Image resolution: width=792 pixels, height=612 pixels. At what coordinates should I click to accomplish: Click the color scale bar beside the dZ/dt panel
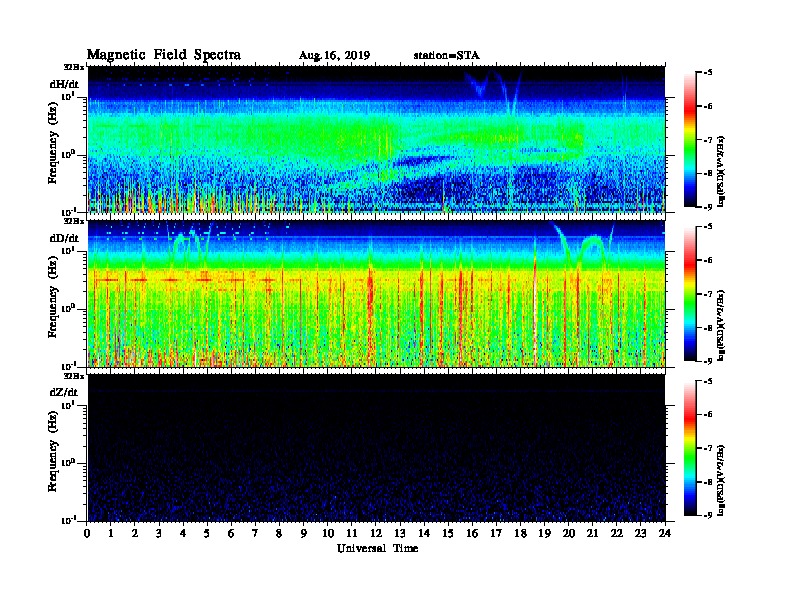(x=690, y=448)
